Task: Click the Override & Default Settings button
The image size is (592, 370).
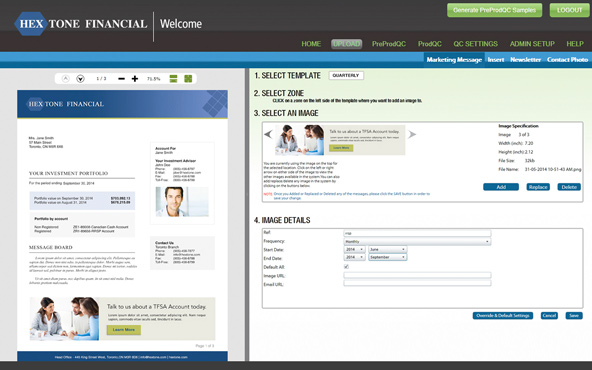Action: [x=503, y=316]
